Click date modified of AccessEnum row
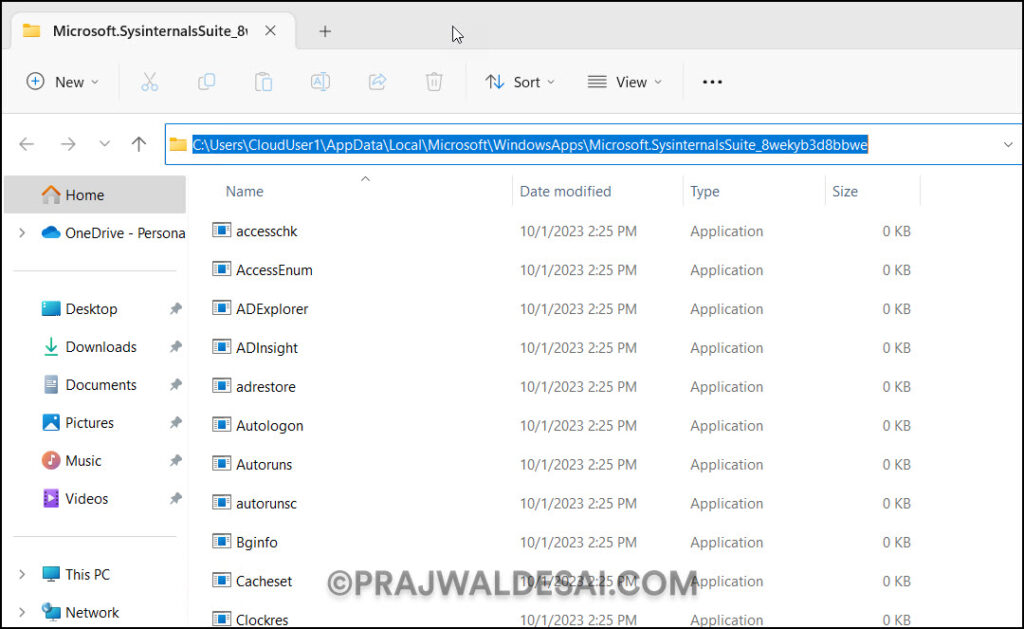This screenshot has width=1024, height=629. (x=578, y=270)
